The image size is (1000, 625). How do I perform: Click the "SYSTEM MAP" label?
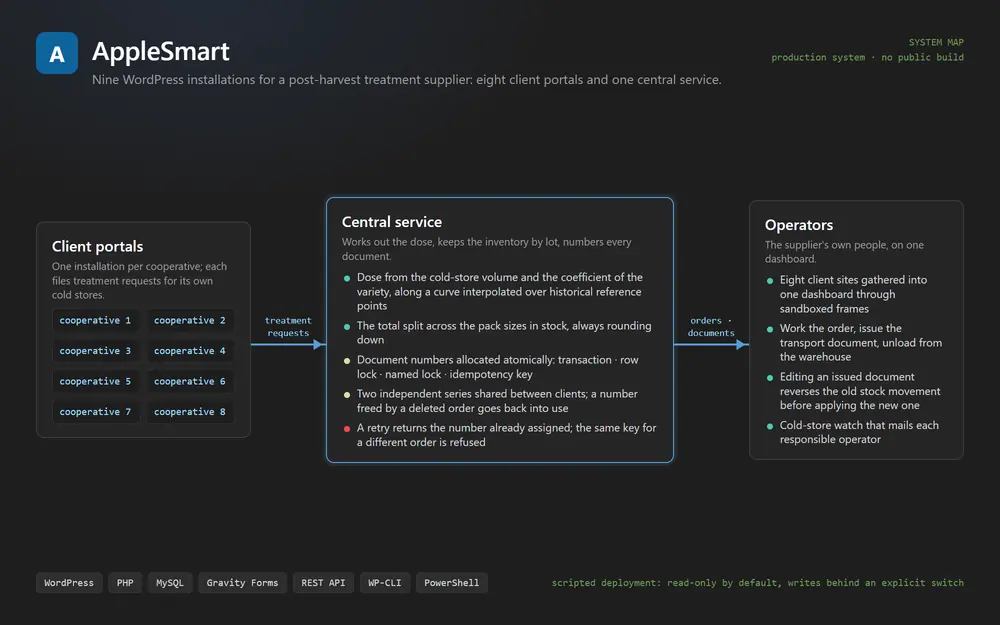(x=936, y=42)
